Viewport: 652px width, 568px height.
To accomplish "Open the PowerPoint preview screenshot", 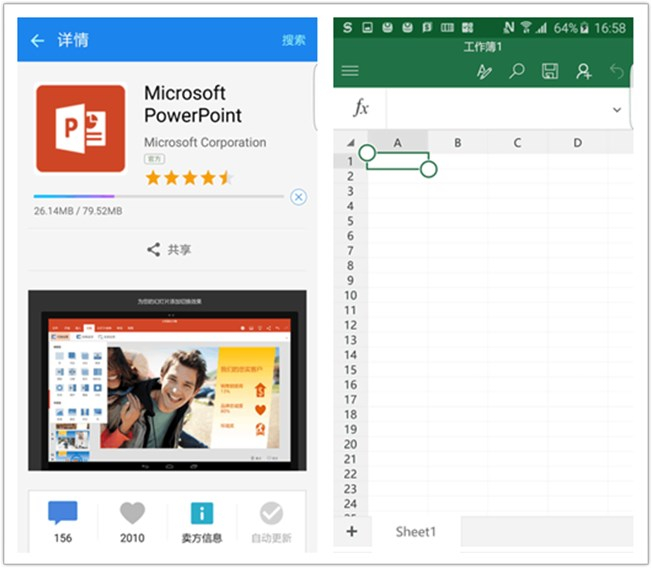I will point(168,380).
